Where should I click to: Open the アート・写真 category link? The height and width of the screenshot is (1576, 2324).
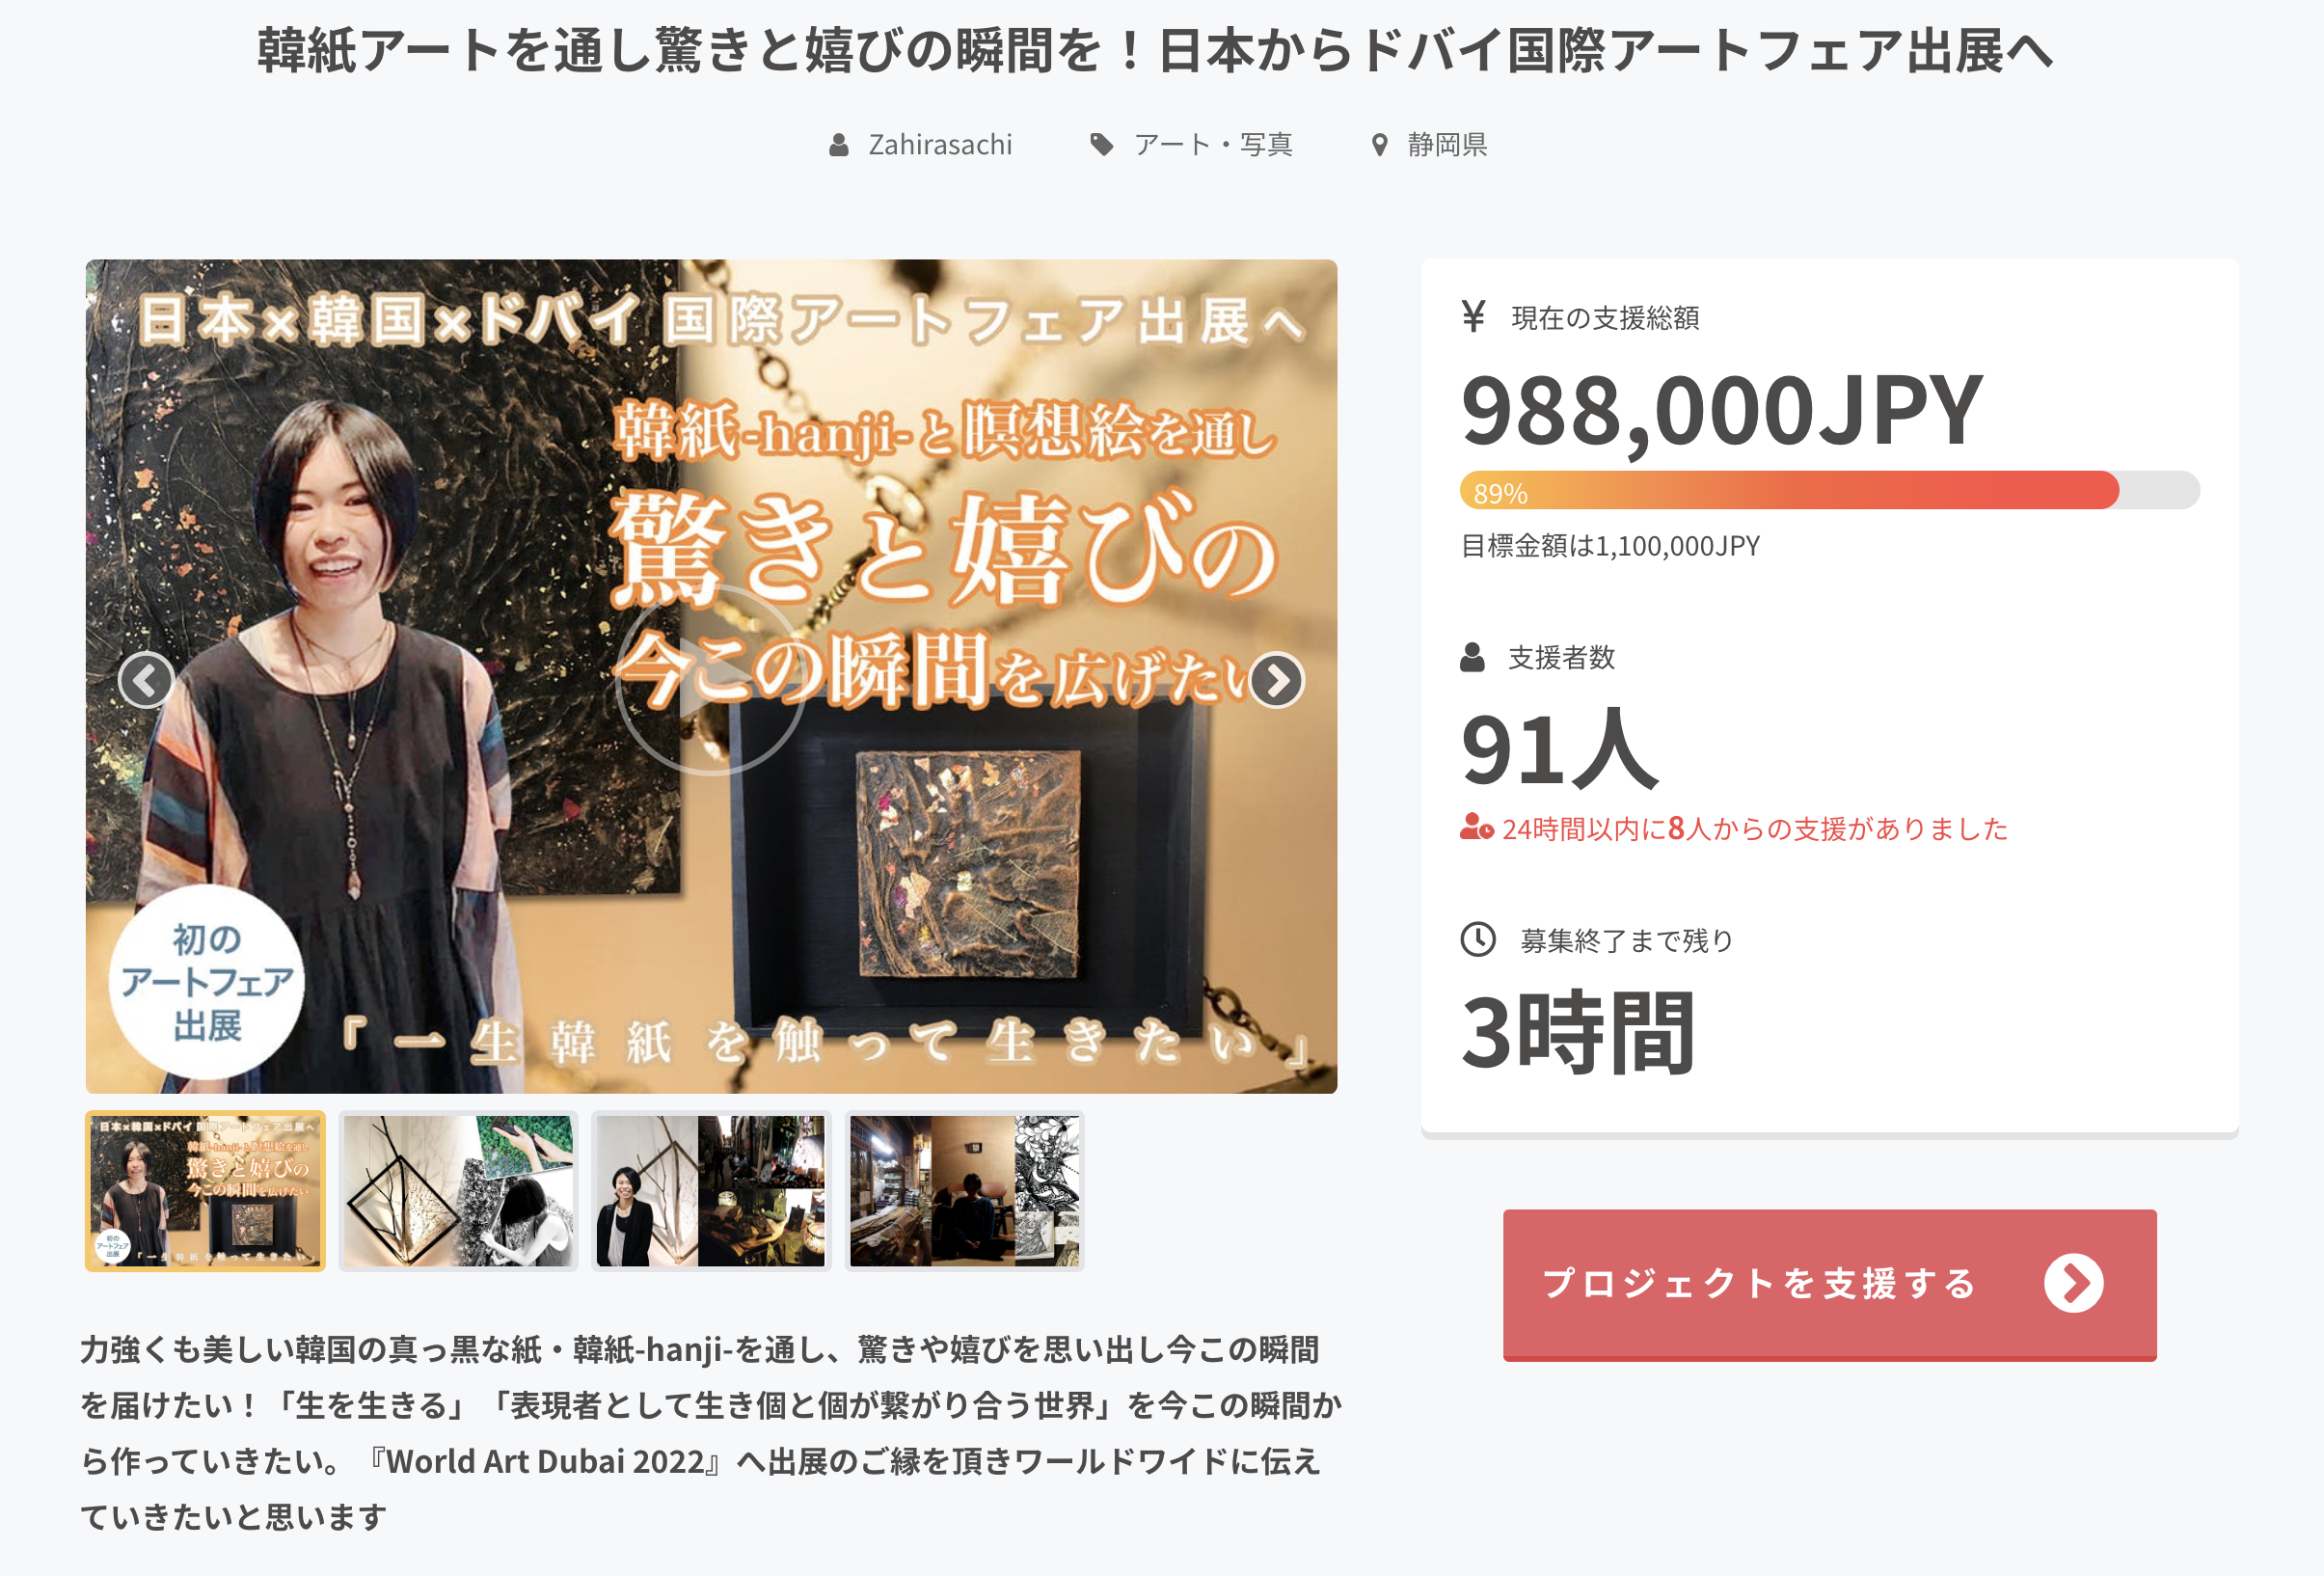point(1213,145)
